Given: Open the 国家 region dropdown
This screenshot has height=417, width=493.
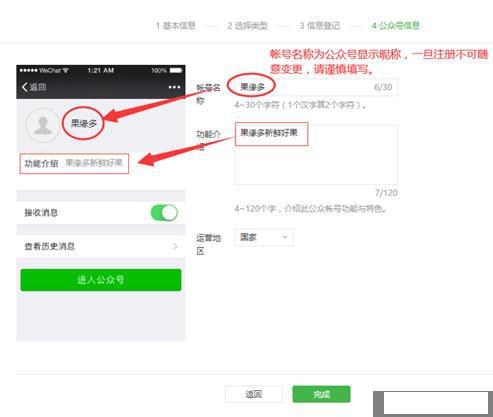Looking at the screenshot, I should [x=264, y=237].
